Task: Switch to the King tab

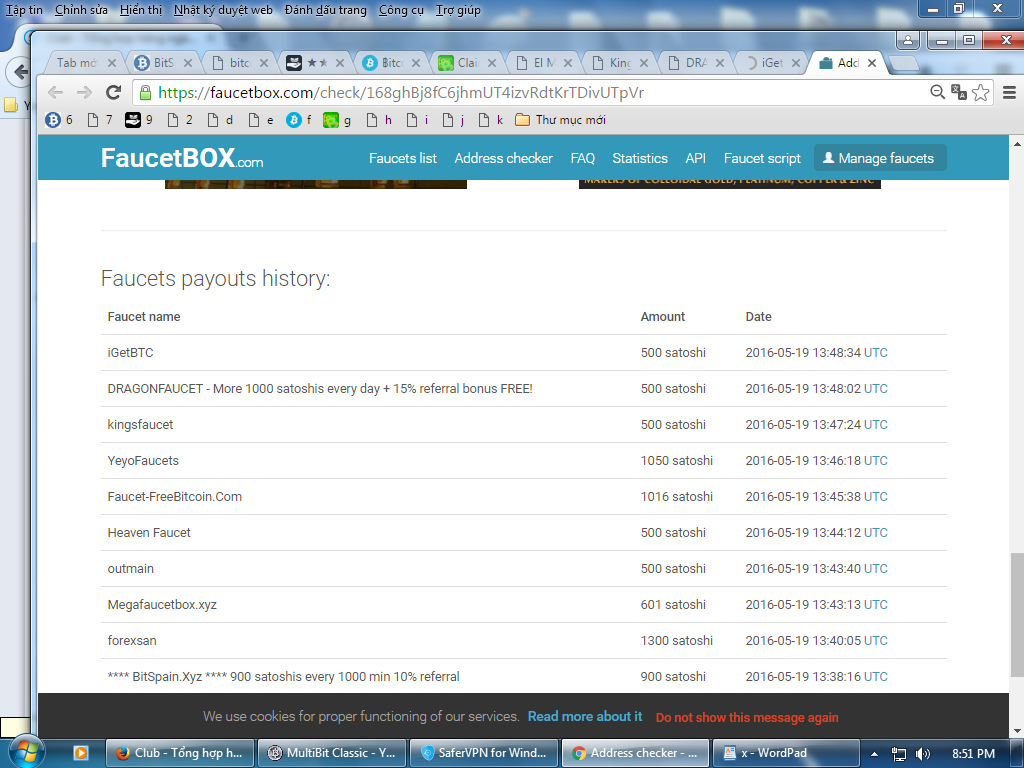Action: [619, 63]
